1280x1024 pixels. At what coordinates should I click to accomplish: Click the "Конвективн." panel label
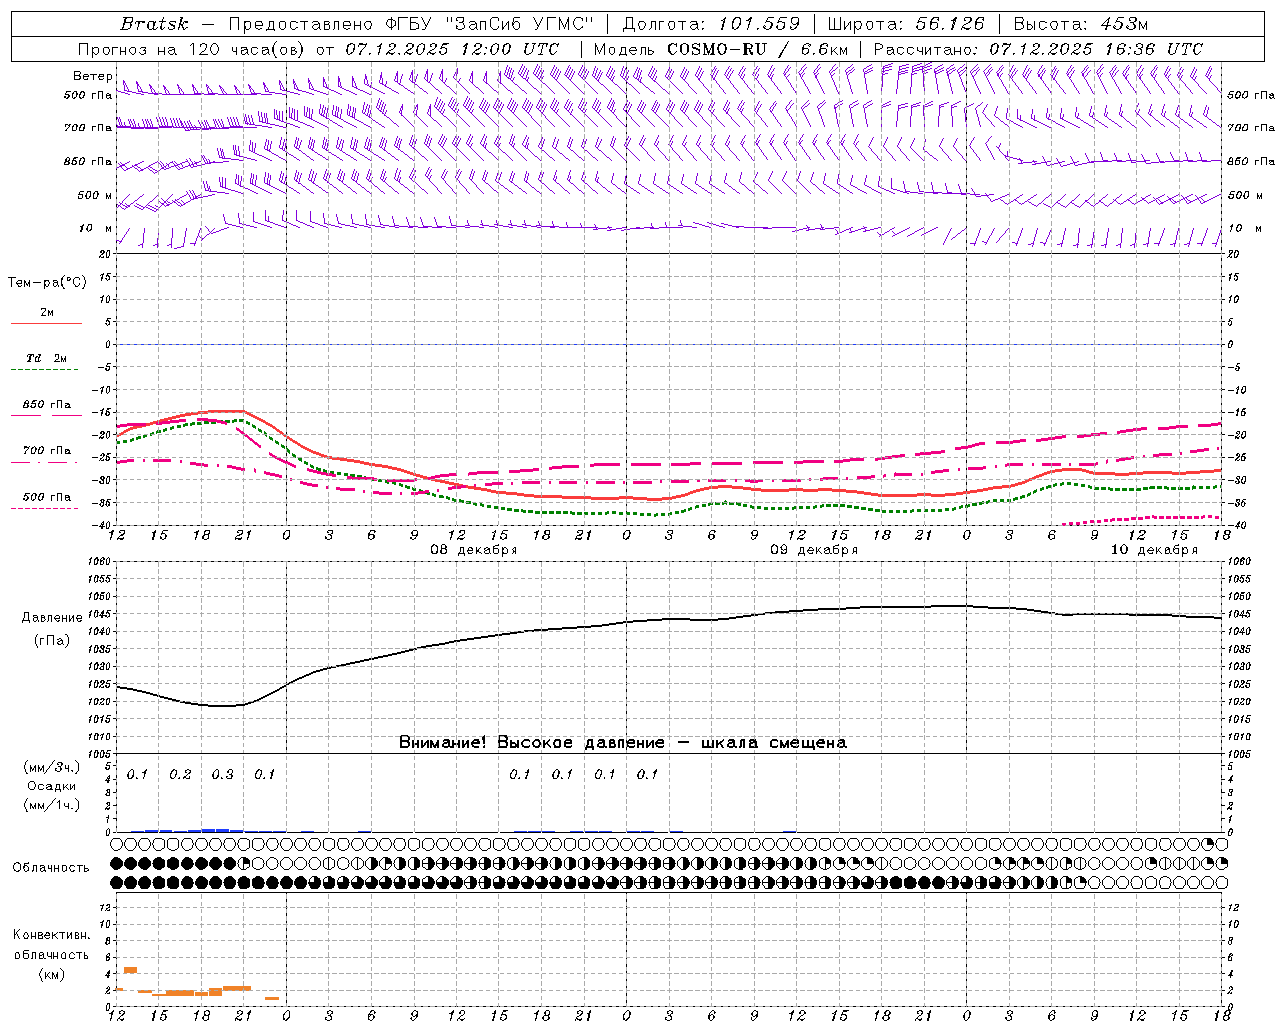tap(52, 935)
